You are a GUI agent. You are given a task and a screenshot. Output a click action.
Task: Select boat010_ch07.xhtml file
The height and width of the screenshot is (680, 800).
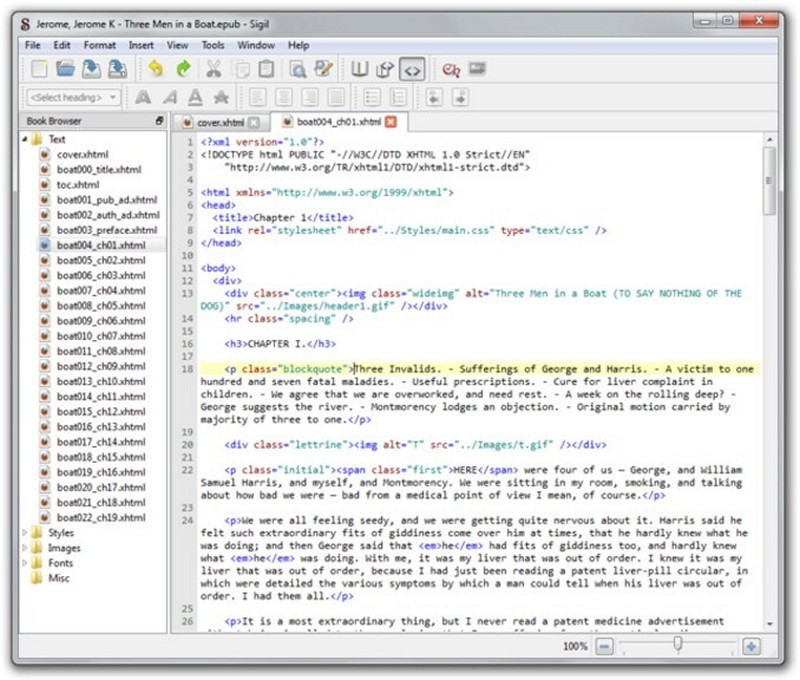click(101, 336)
